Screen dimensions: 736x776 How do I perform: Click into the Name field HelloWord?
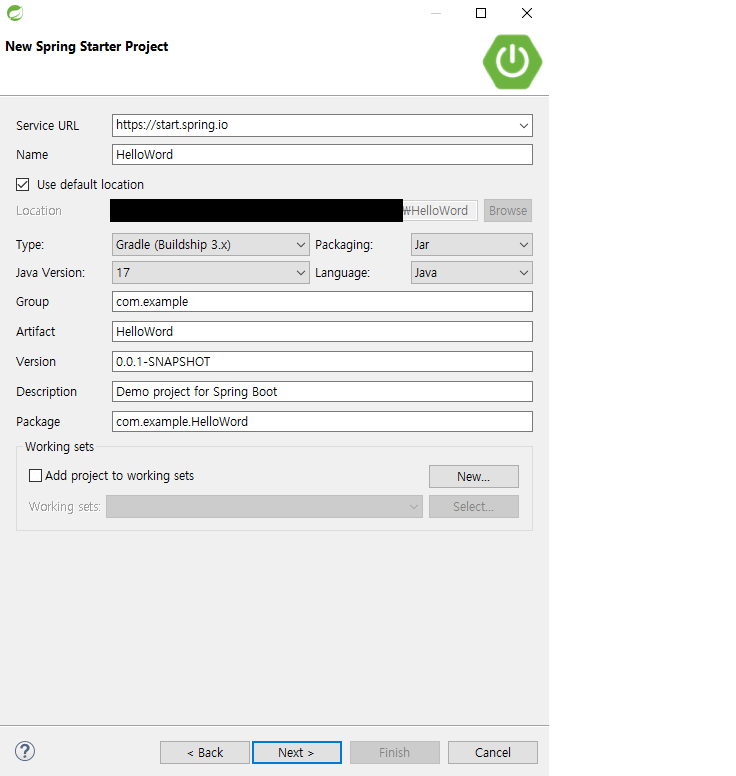pyautogui.click(x=322, y=155)
